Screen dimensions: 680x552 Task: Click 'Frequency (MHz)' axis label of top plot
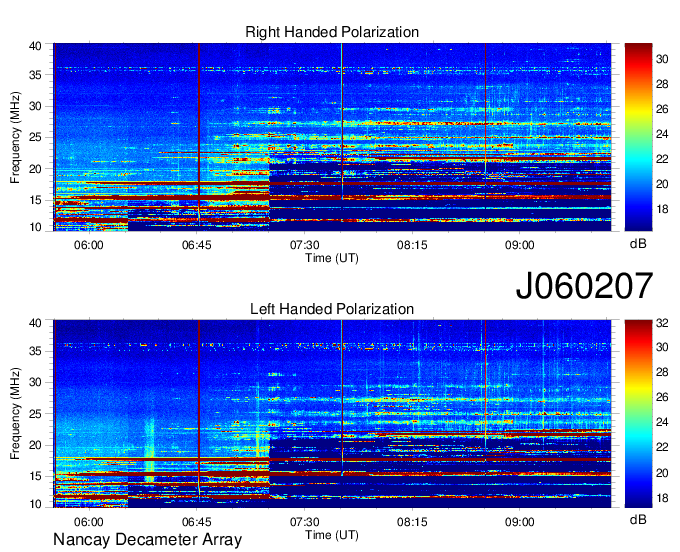(15, 137)
